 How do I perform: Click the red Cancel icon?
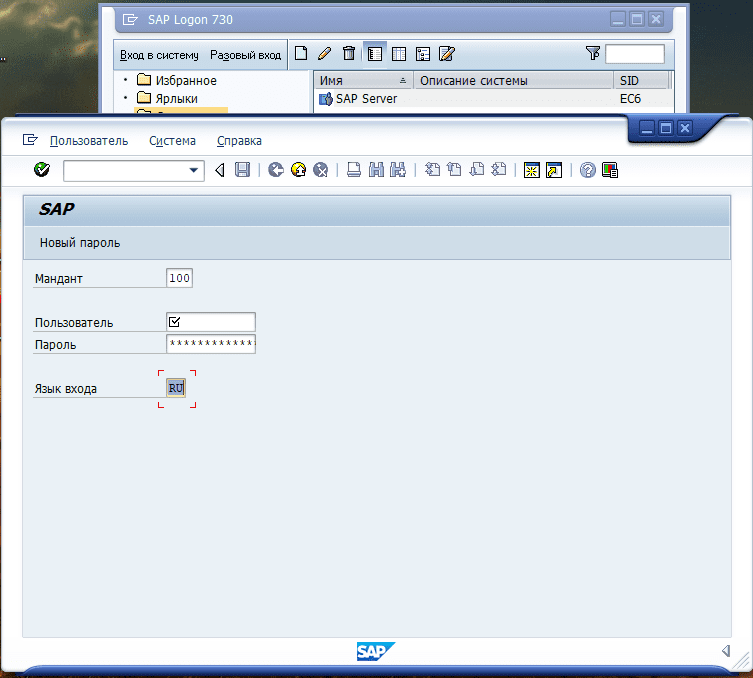pyautogui.click(x=320, y=170)
